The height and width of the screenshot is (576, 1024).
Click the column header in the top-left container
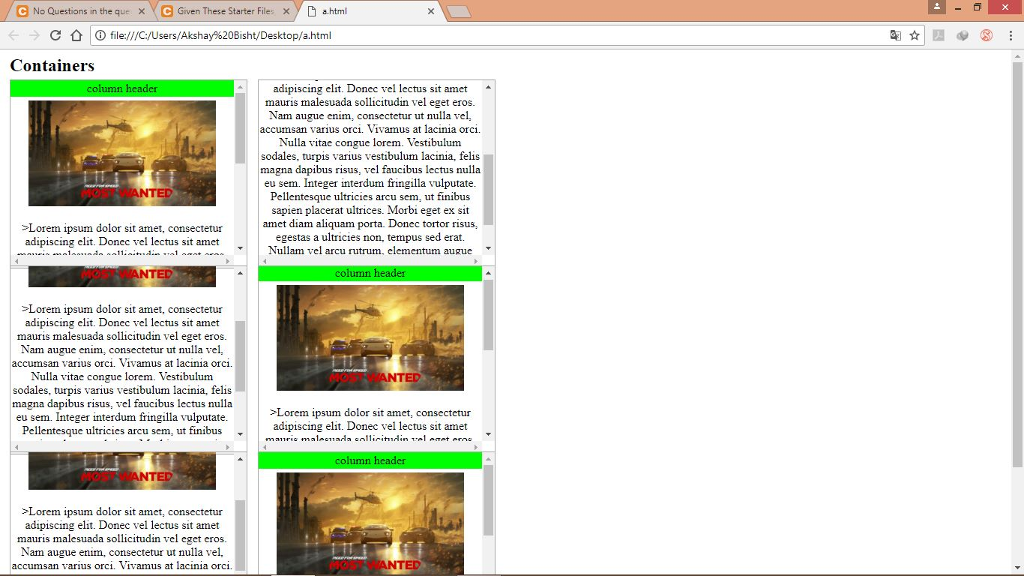pos(122,88)
